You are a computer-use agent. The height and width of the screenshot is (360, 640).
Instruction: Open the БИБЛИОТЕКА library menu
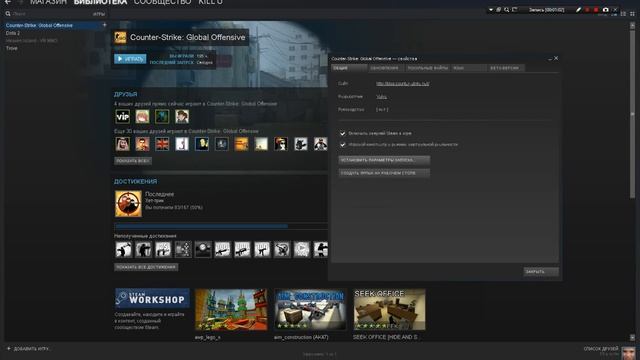point(100,2)
